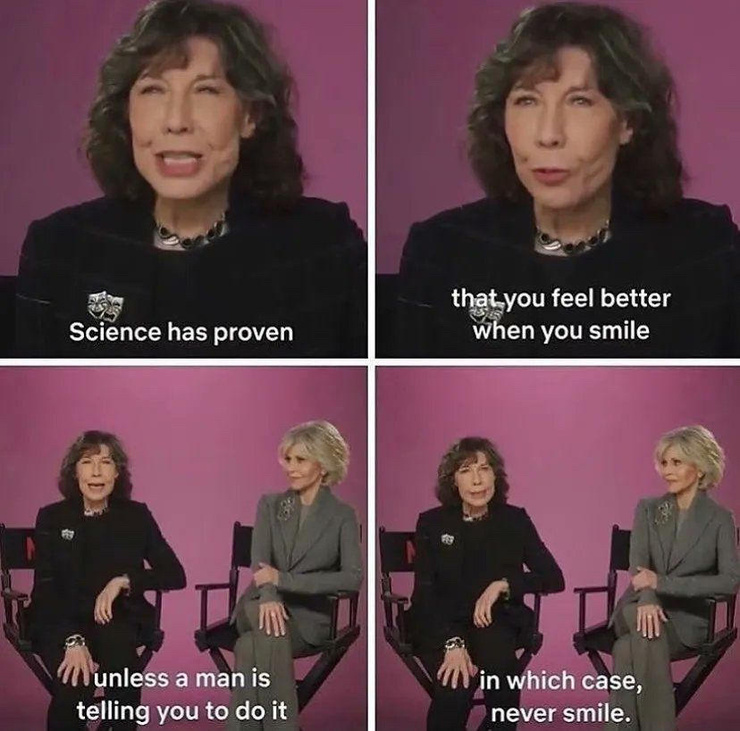Select the necklace in the top-right panel
Image resolution: width=740 pixels, height=731 pixels.
tap(572, 238)
